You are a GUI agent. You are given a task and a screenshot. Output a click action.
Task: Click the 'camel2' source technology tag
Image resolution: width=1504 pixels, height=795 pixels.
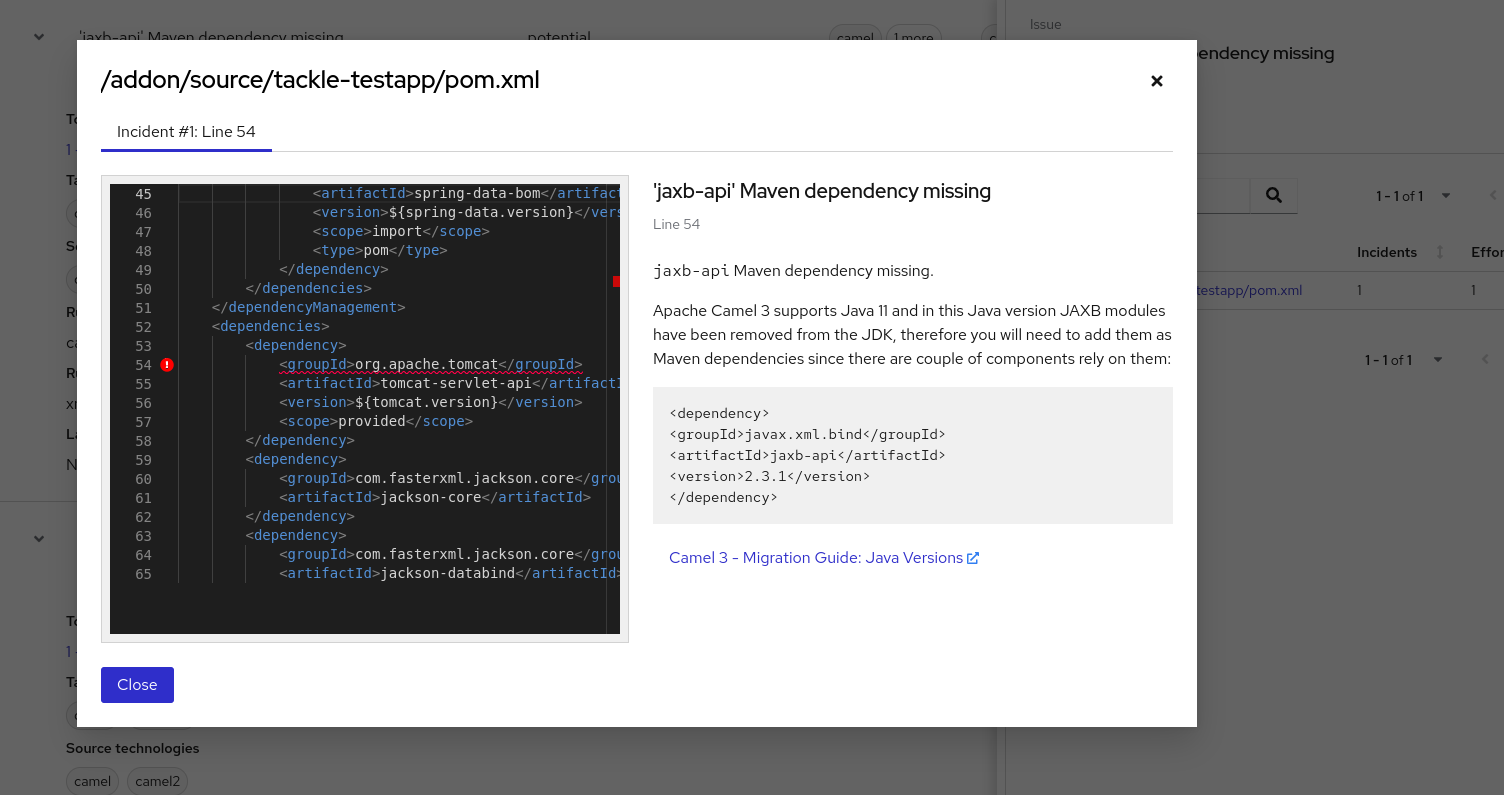(x=158, y=781)
